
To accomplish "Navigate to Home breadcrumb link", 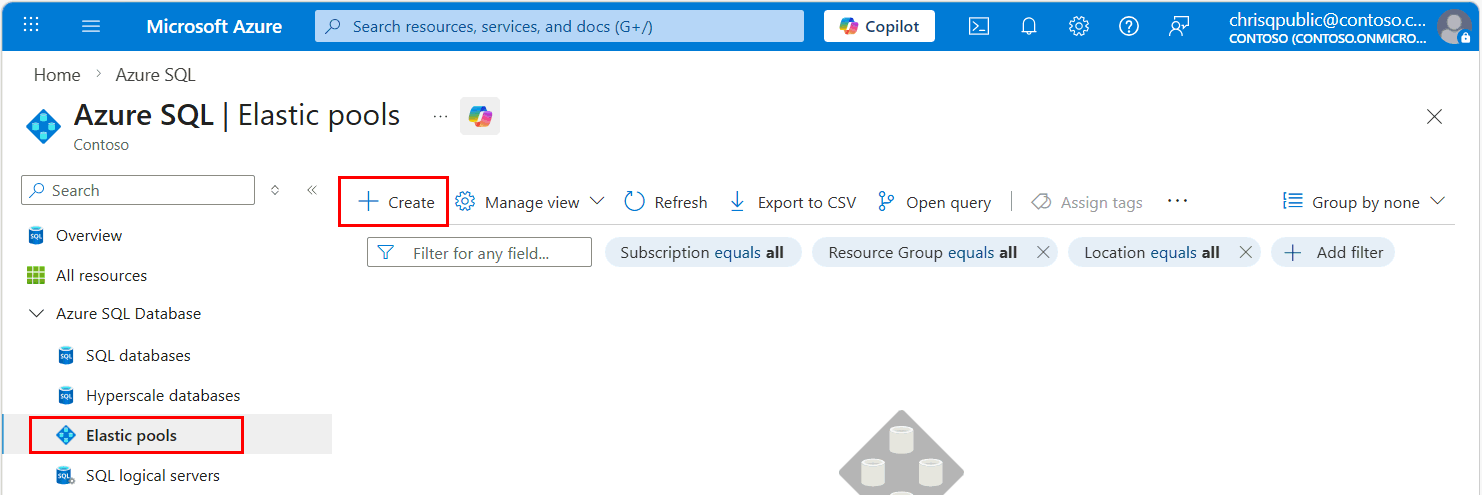I will [x=57, y=75].
